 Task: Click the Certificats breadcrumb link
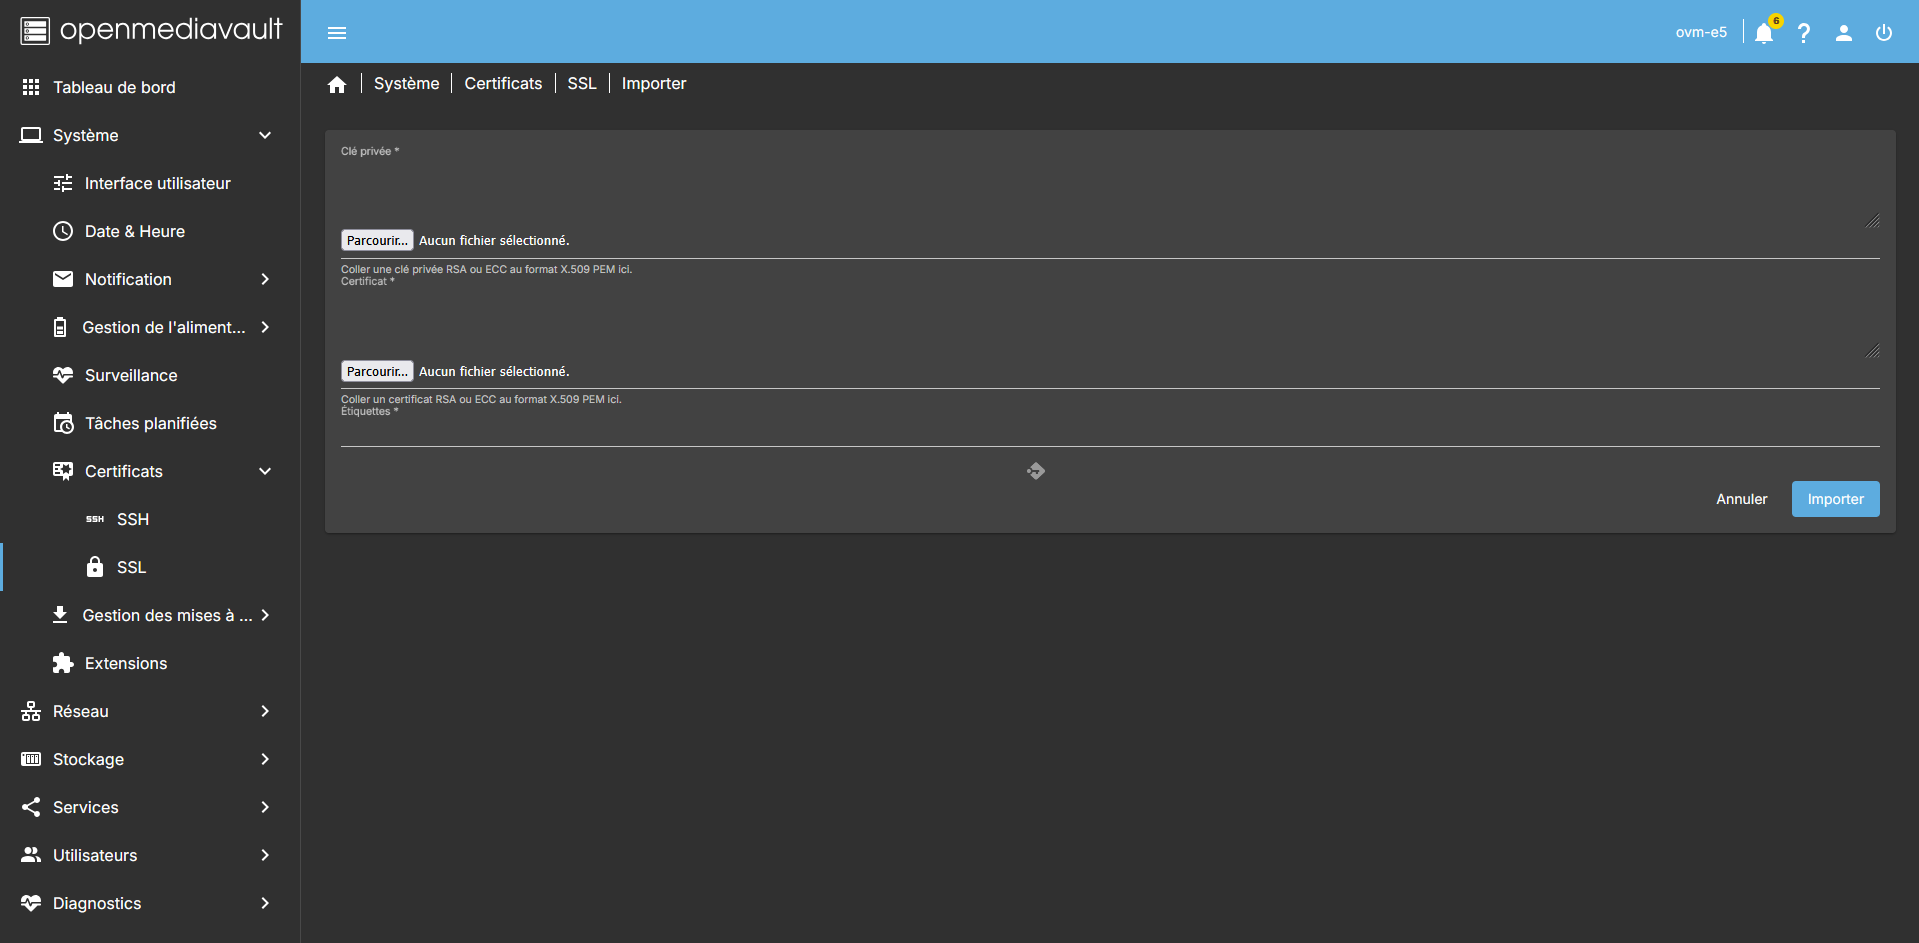(503, 84)
